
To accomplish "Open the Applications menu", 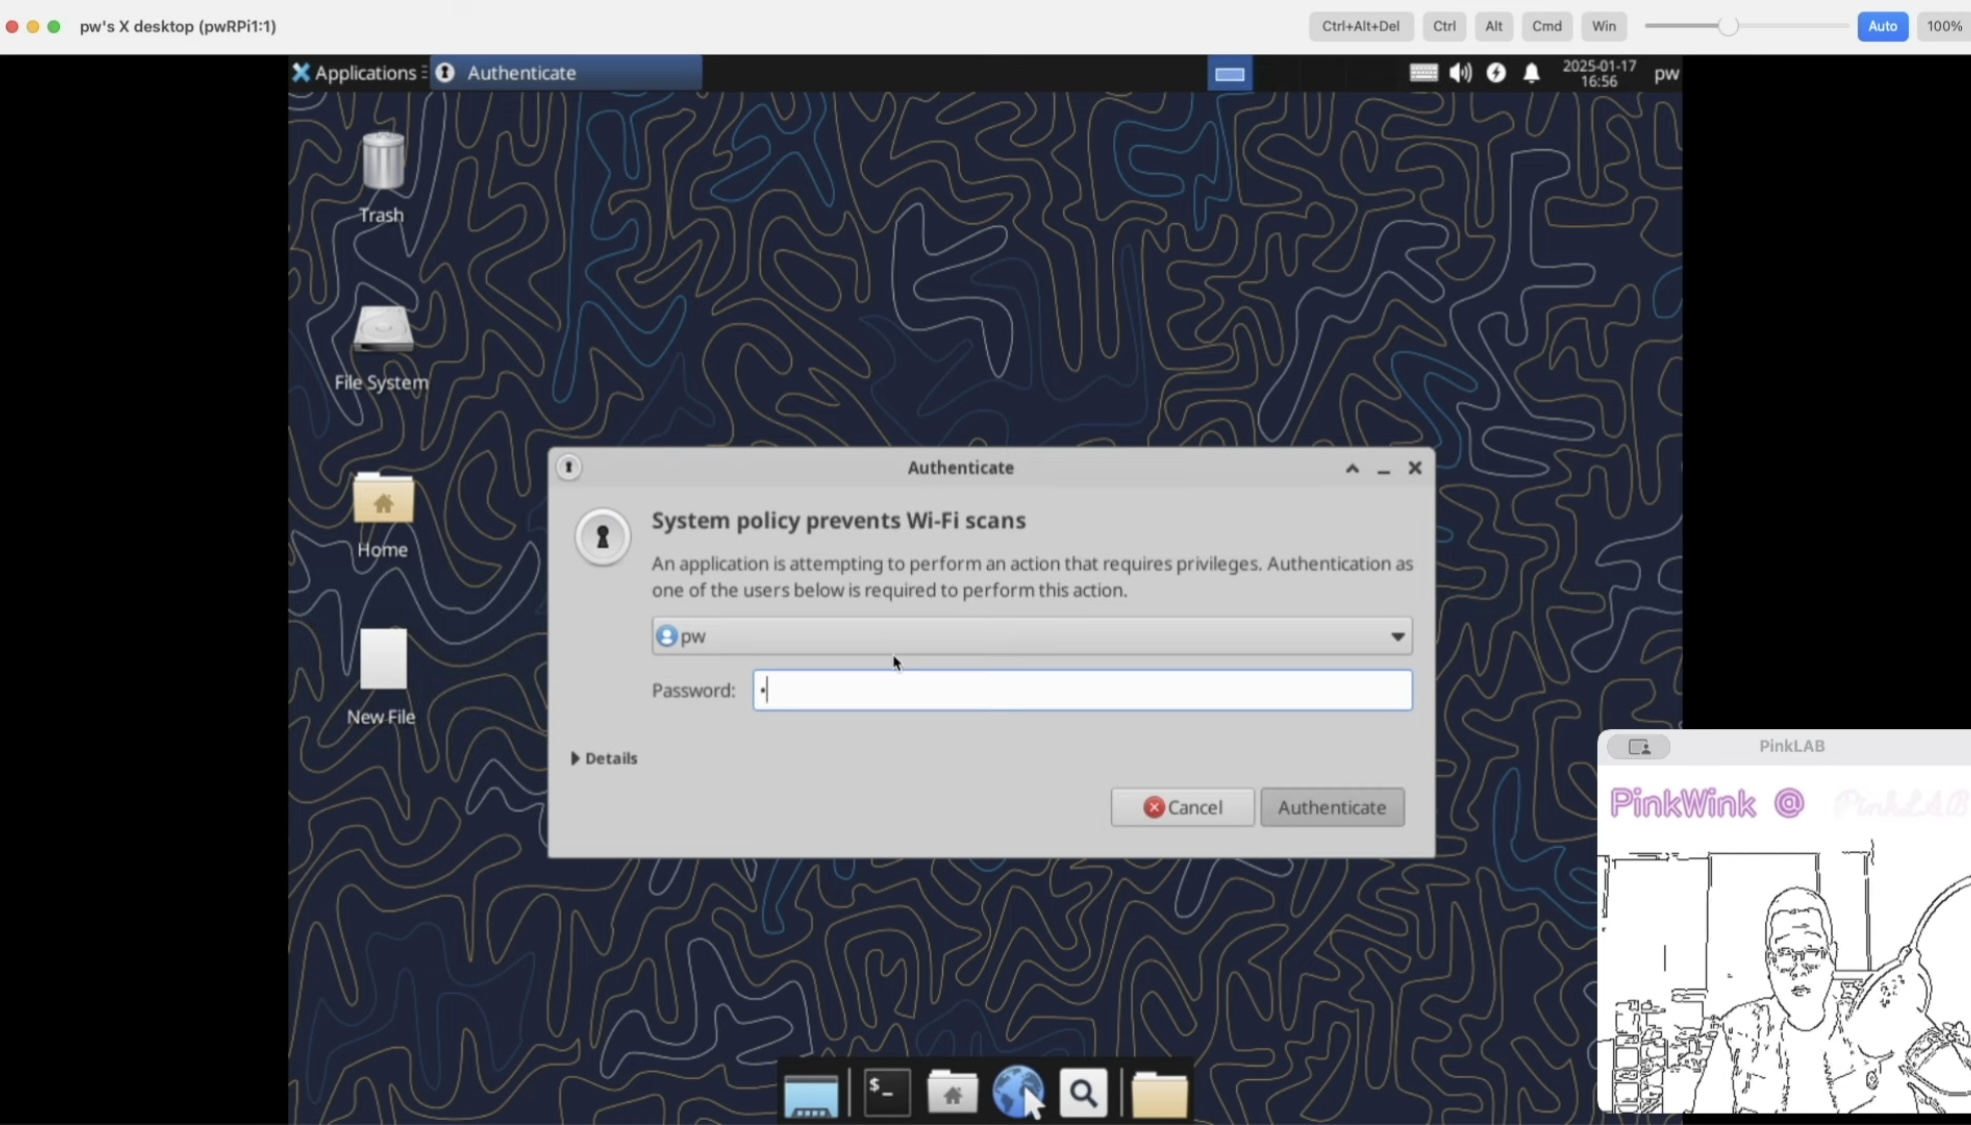I will 355,73.
